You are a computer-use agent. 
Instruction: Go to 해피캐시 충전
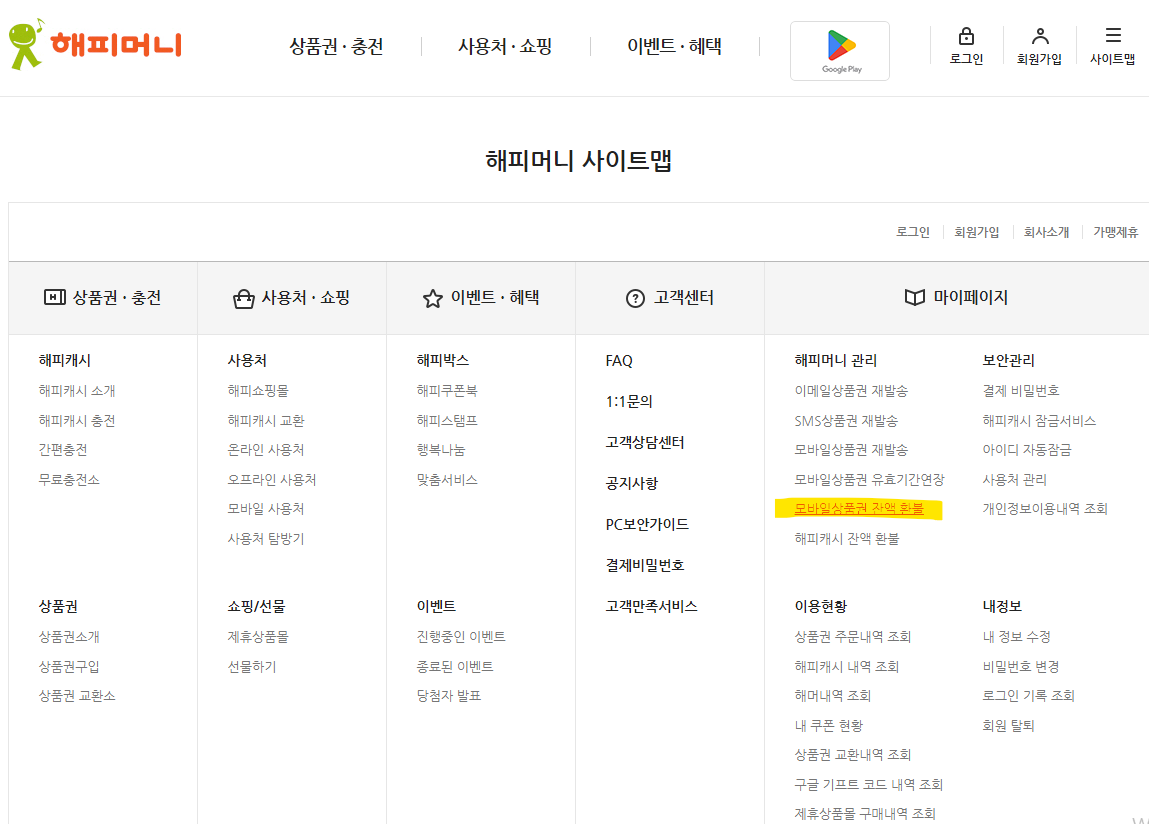tap(77, 421)
